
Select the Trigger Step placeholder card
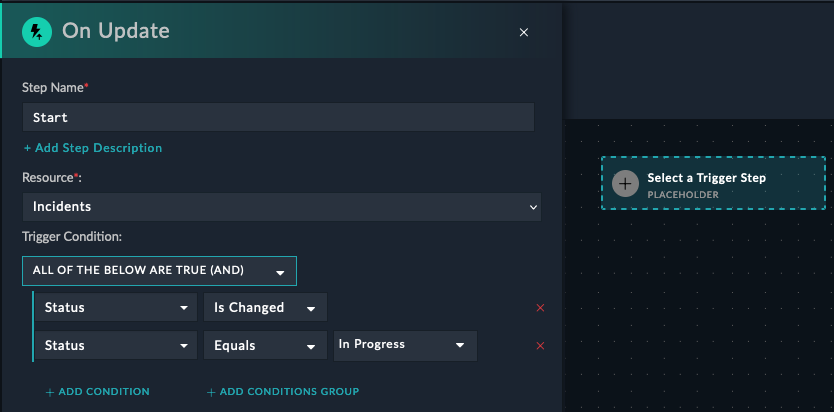[x=713, y=183]
